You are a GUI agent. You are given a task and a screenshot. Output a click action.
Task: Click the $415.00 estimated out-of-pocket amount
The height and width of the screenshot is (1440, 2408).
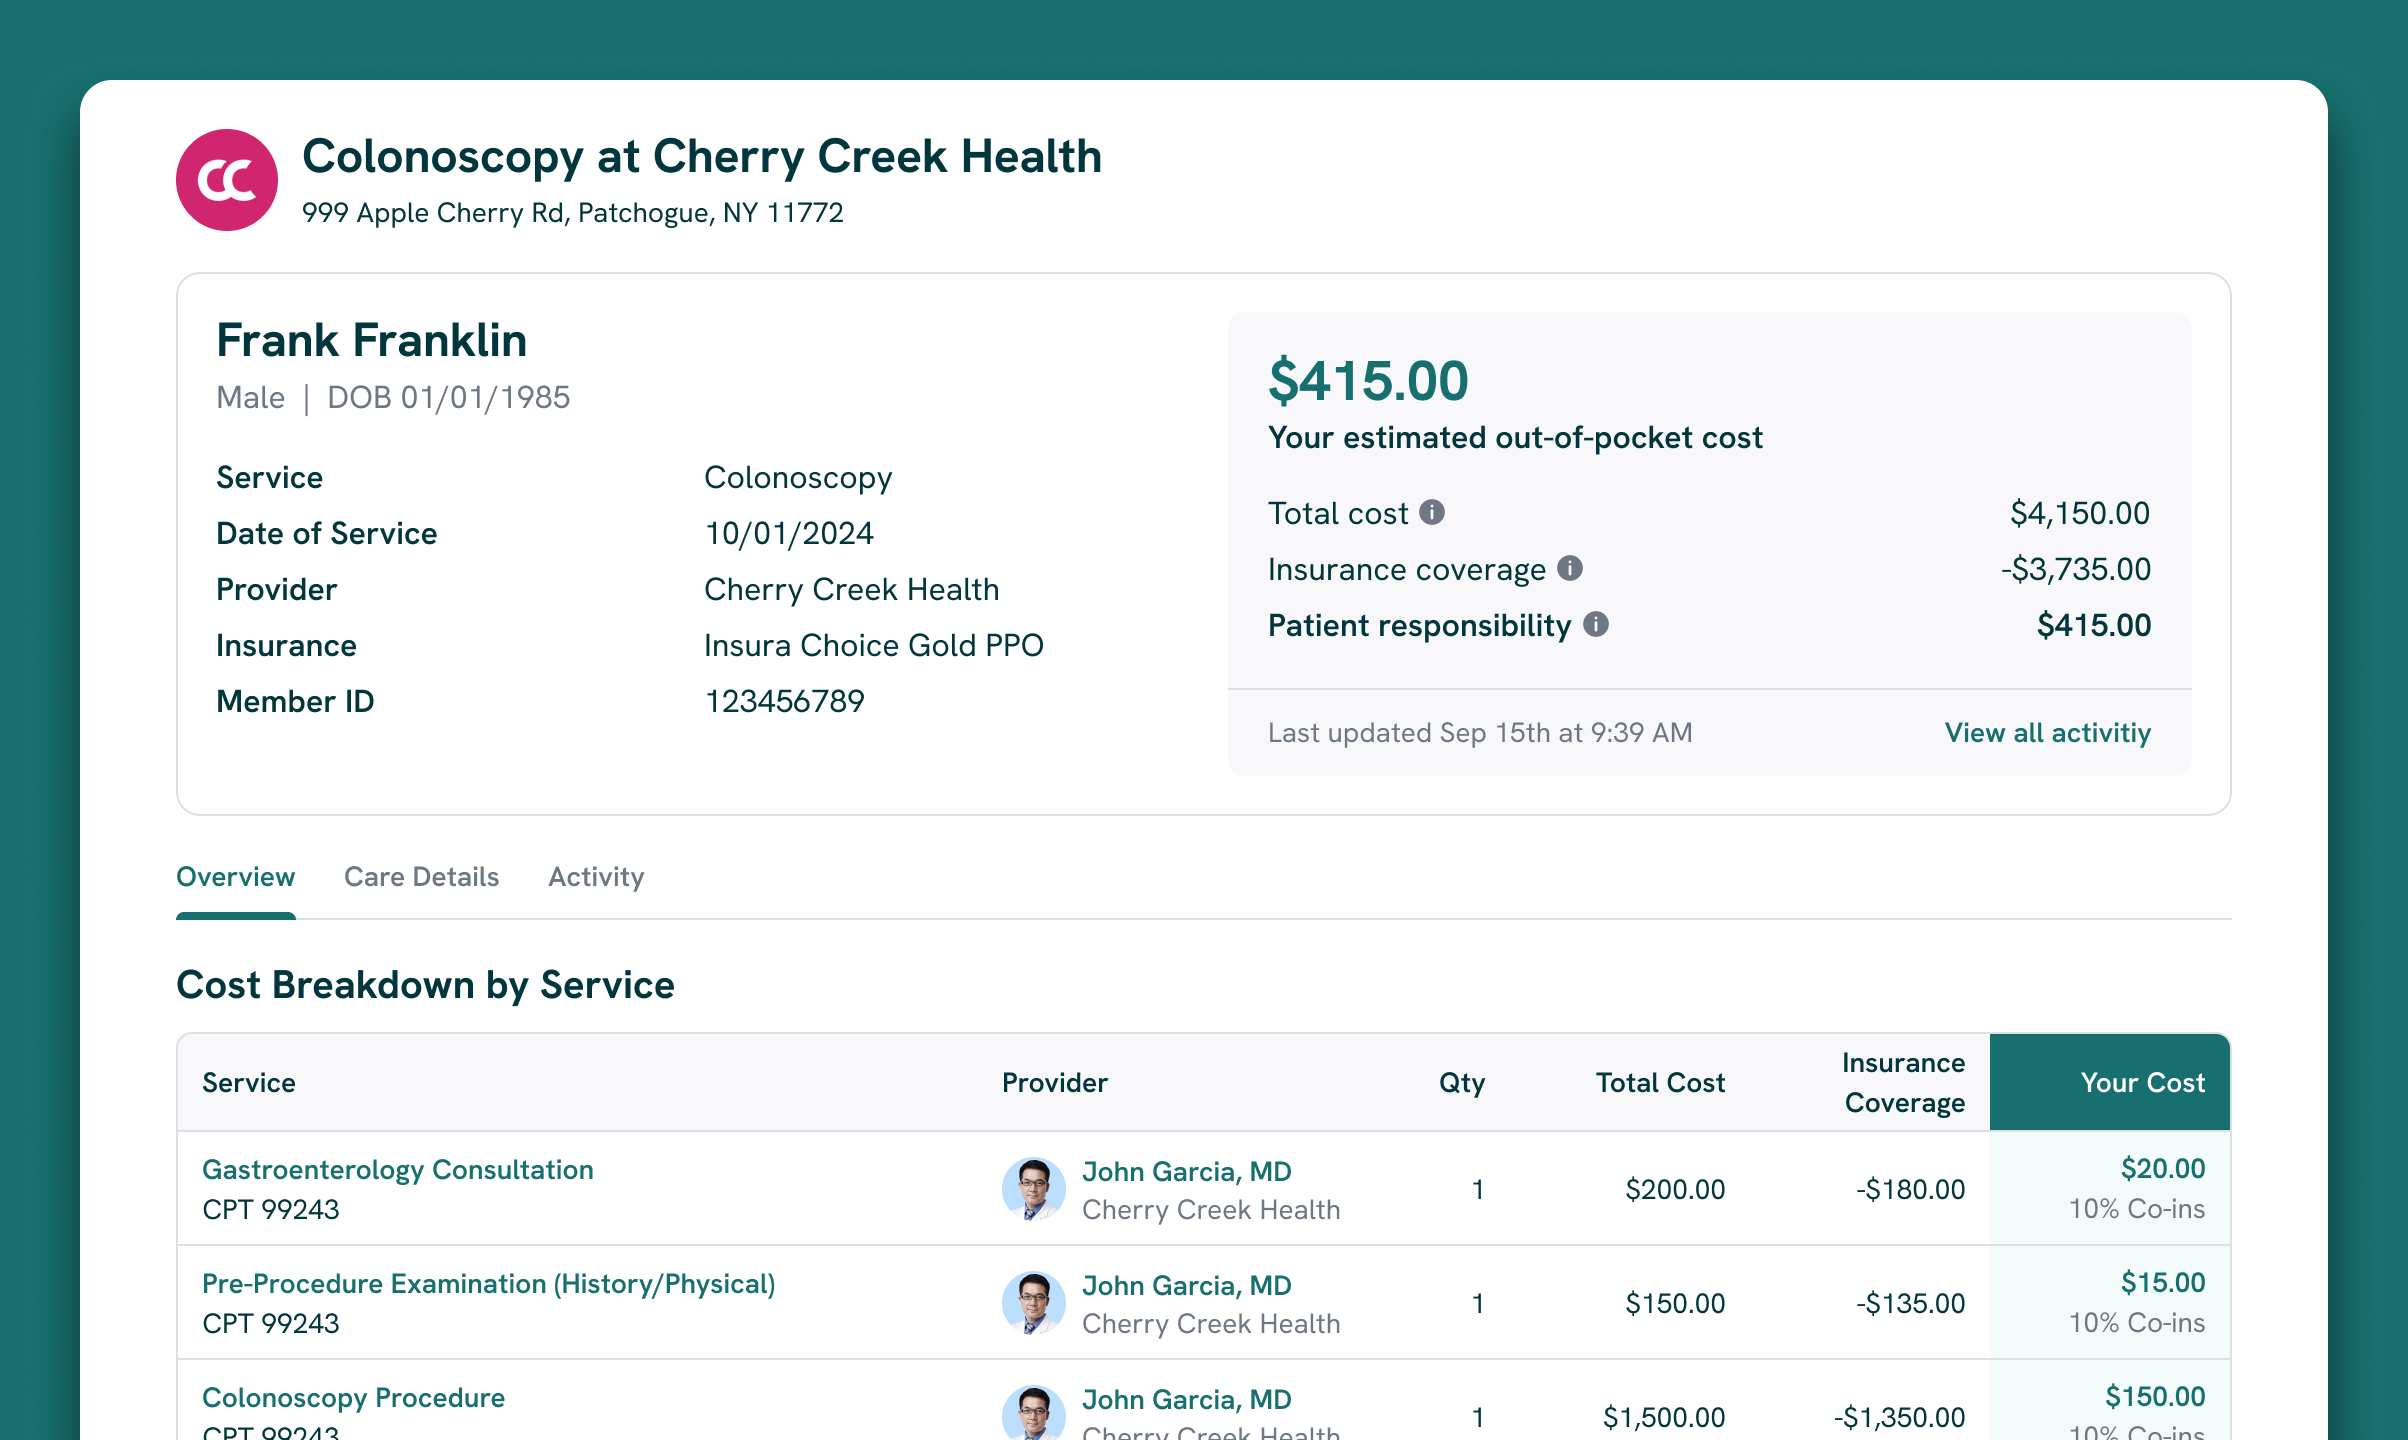coord(1368,381)
